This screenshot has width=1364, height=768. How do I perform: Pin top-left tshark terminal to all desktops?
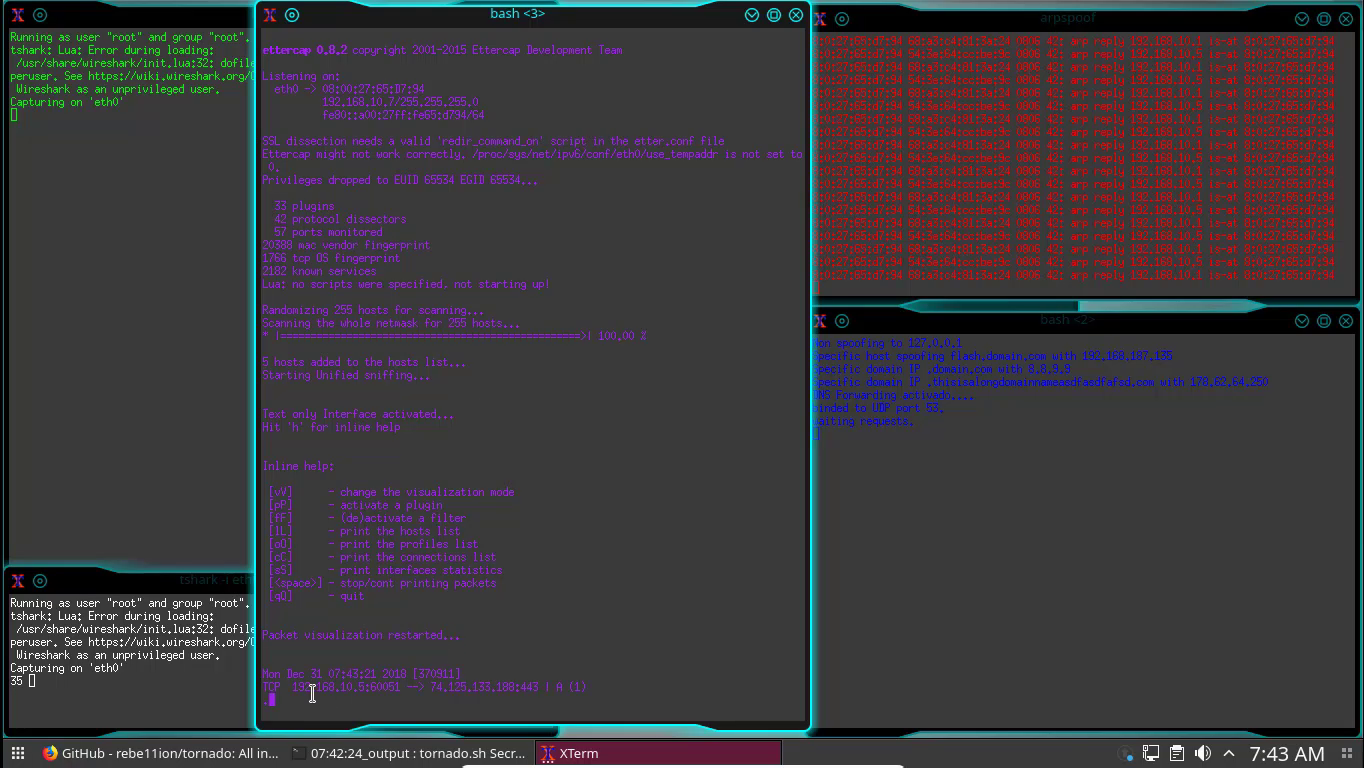(40, 15)
